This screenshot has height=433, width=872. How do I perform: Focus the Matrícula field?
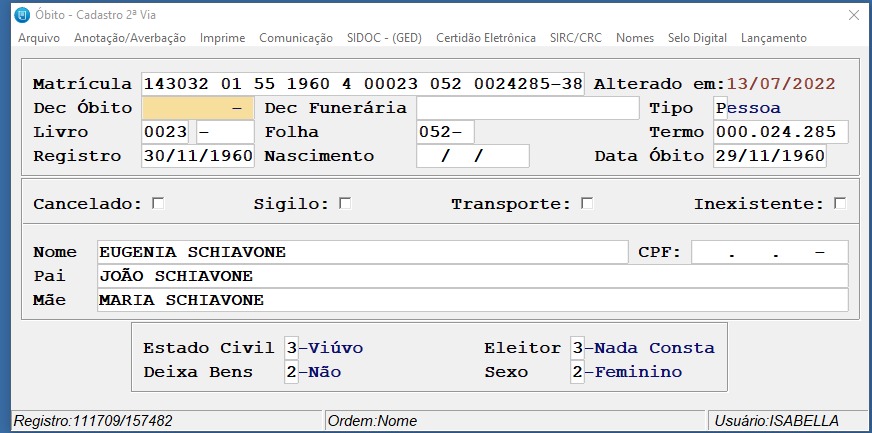click(363, 84)
